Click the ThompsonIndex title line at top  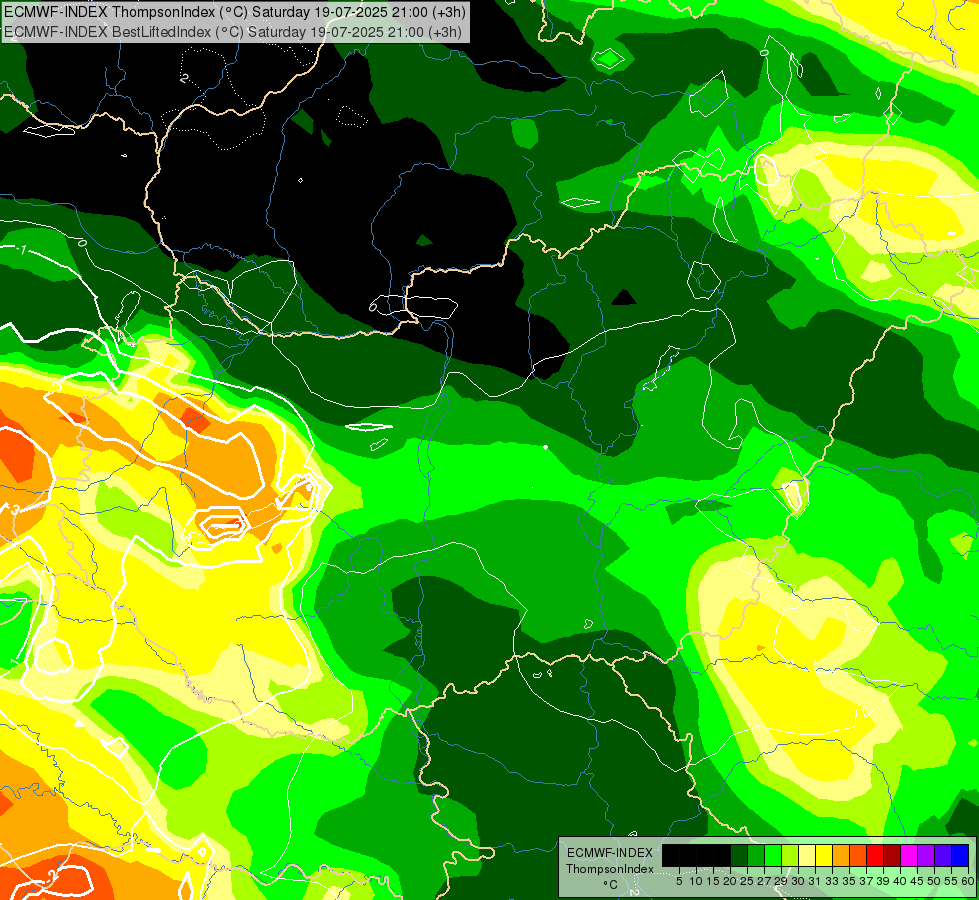click(235, 12)
